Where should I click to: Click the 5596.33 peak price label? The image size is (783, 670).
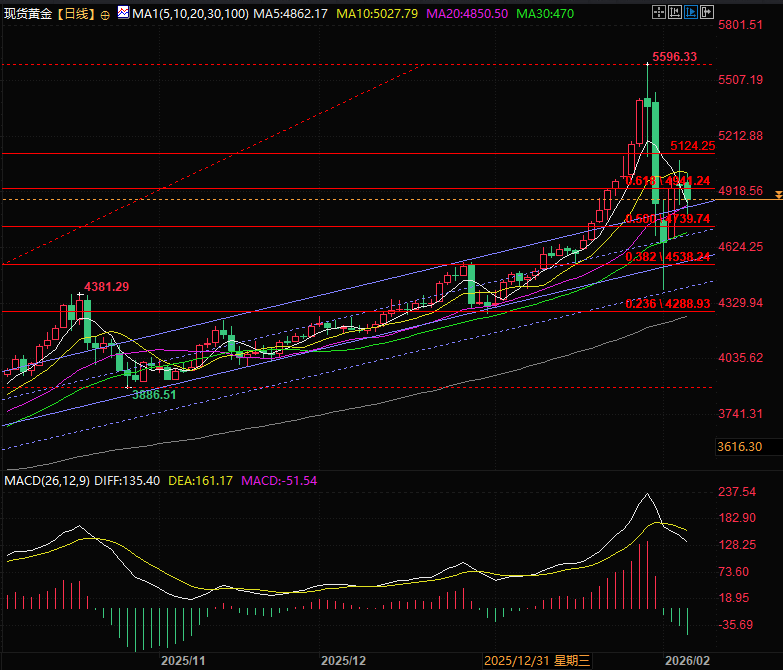click(673, 57)
